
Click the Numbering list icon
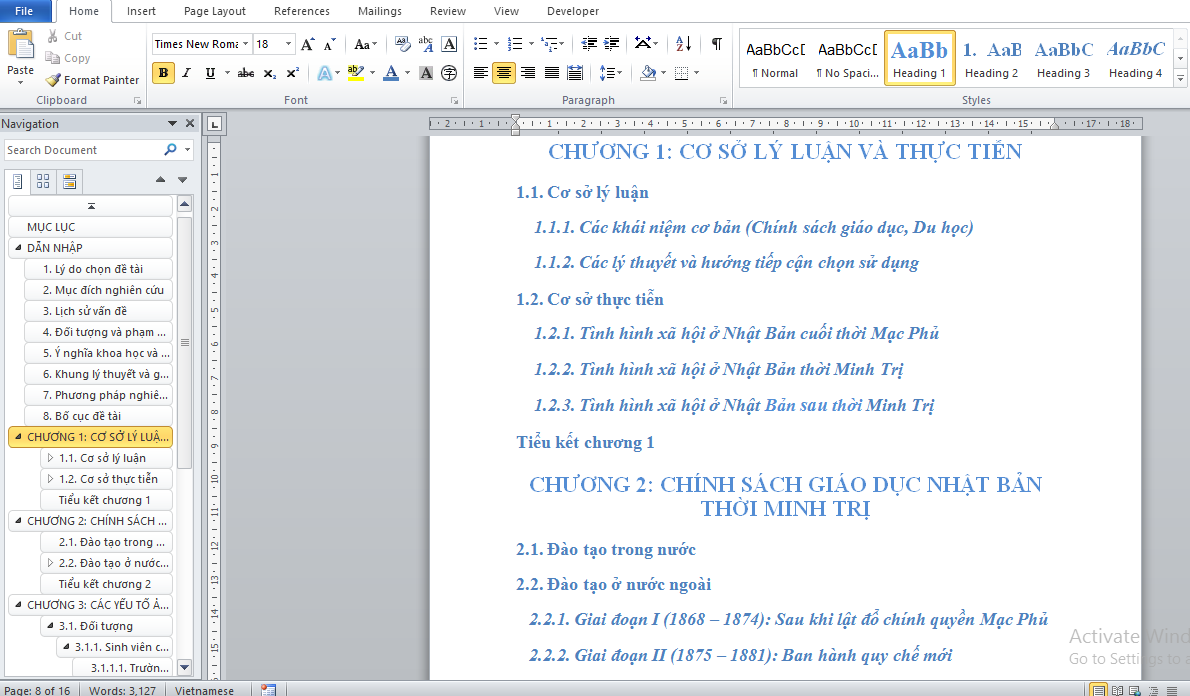click(x=515, y=44)
